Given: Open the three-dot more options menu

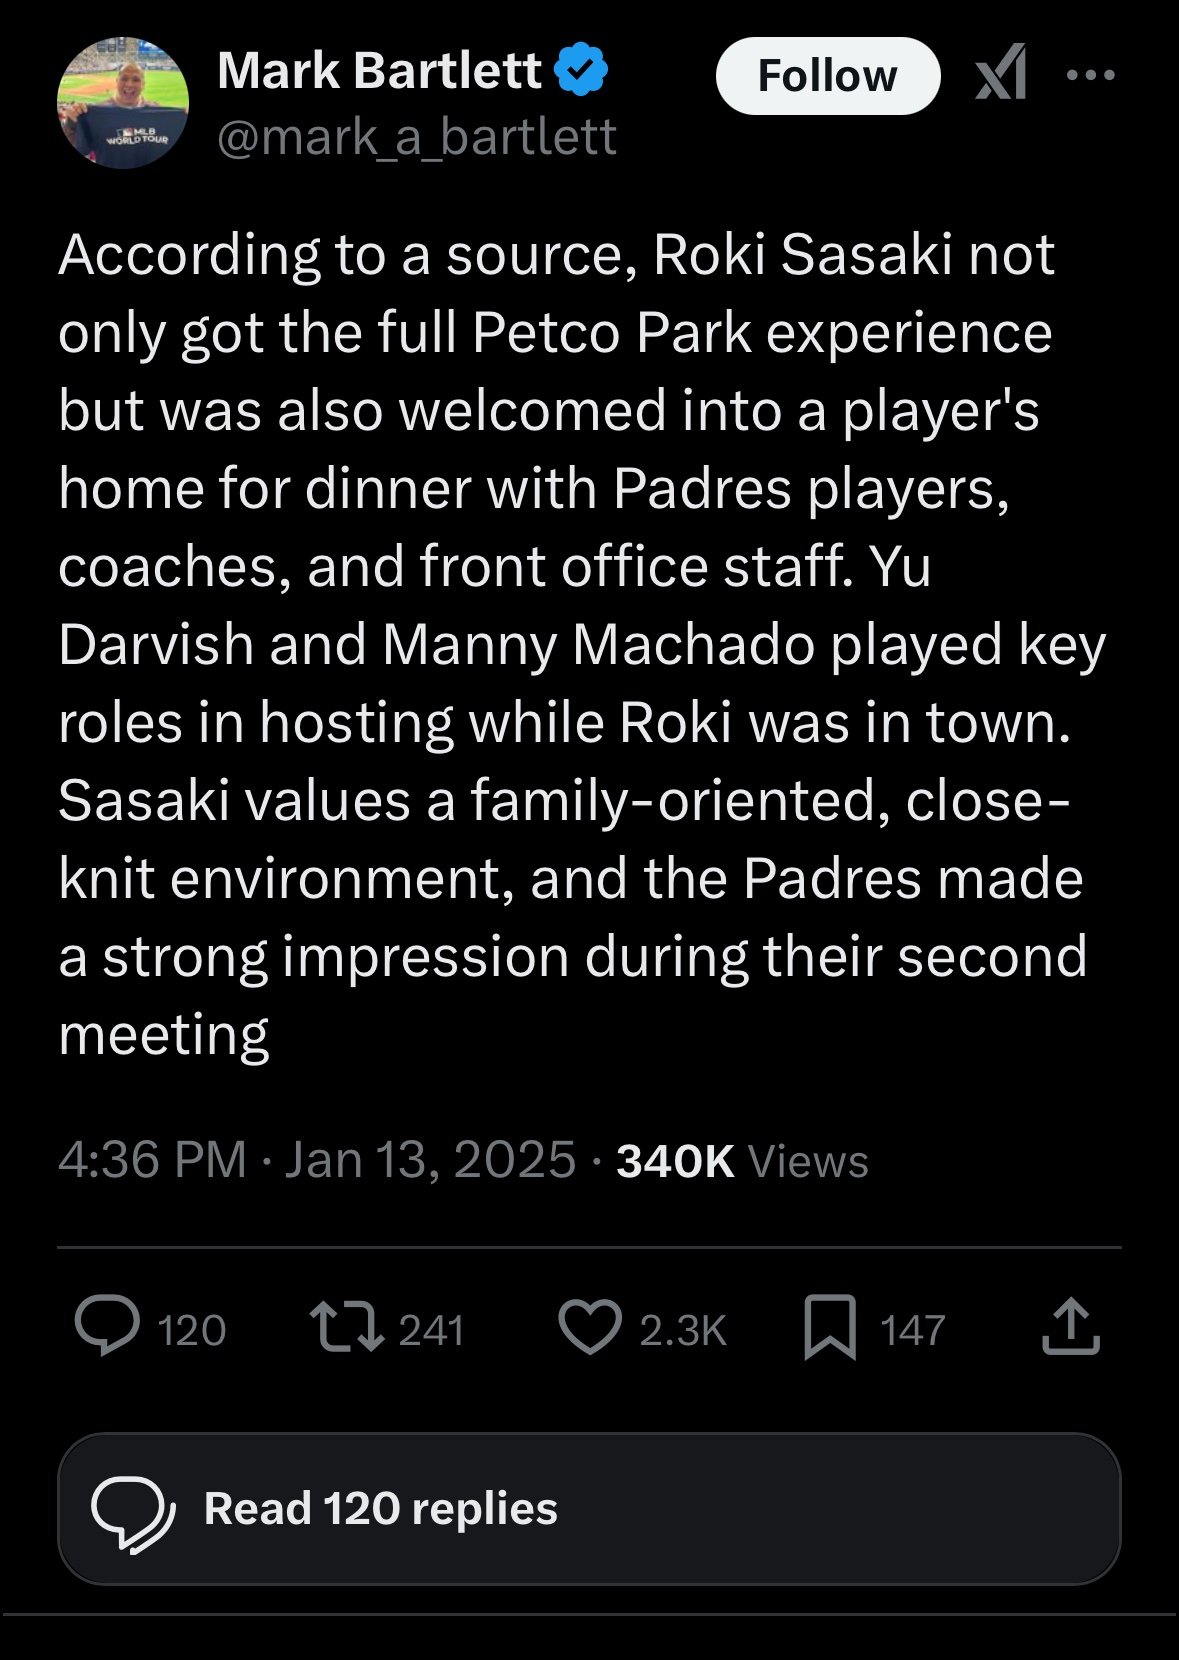Looking at the screenshot, I should point(1090,74).
